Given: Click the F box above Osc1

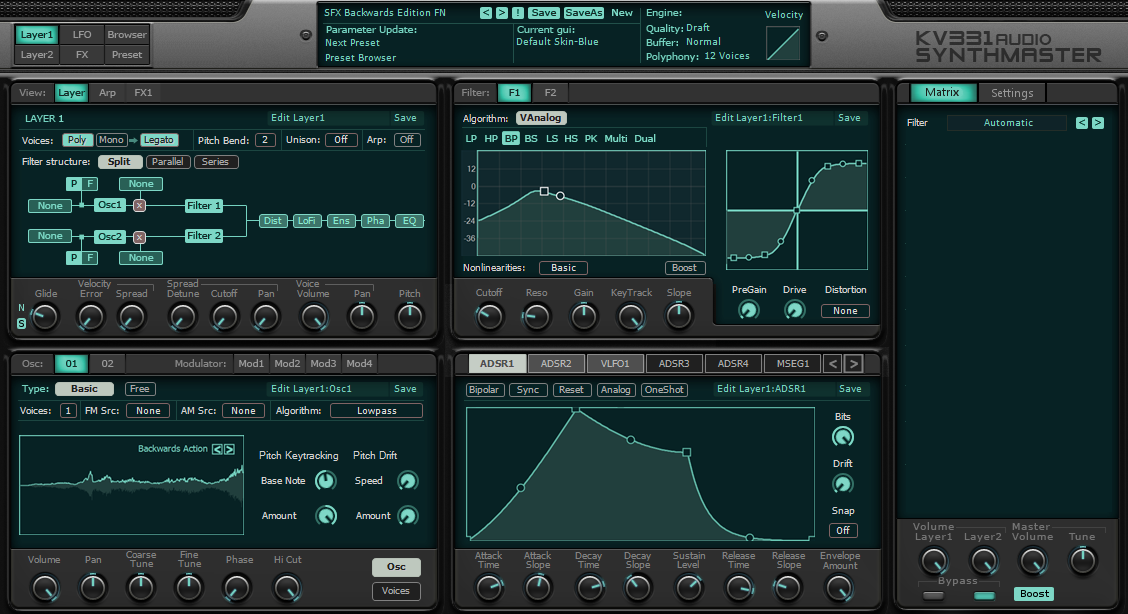Looking at the screenshot, I should [x=90, y=184].
